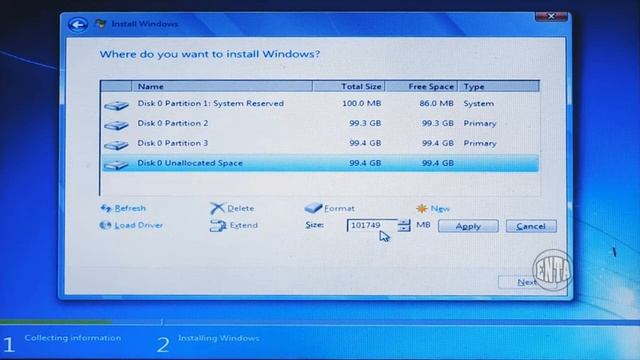Viewport: 640px width, 360px height.
Task: Click the Format eraser icon
Action: tap(313, 208)
